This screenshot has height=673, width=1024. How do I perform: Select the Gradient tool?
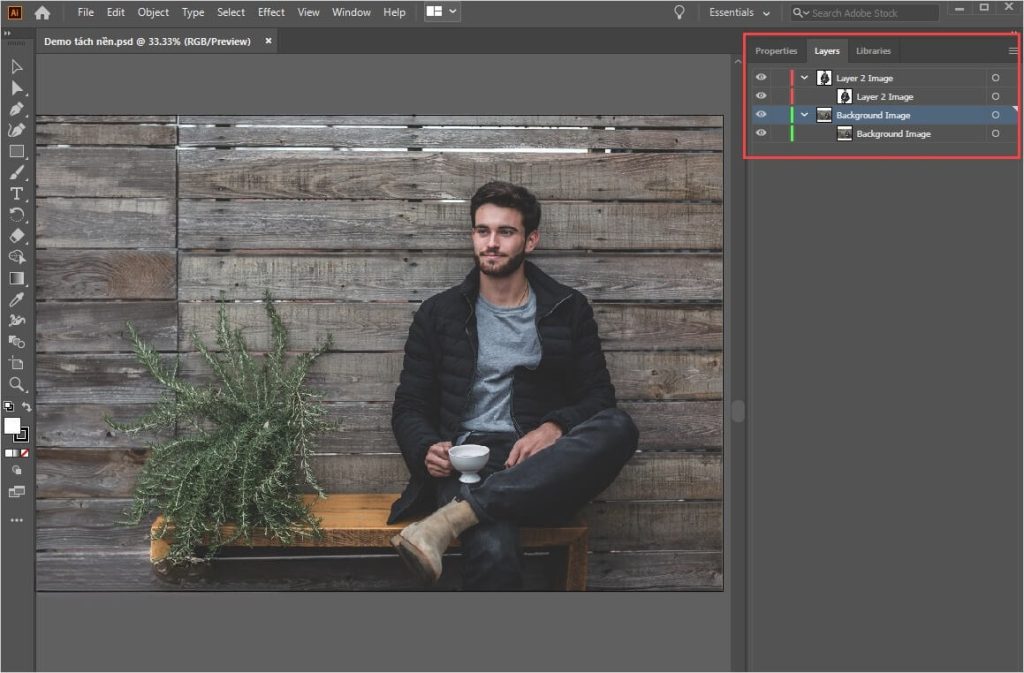pos(17,279)
